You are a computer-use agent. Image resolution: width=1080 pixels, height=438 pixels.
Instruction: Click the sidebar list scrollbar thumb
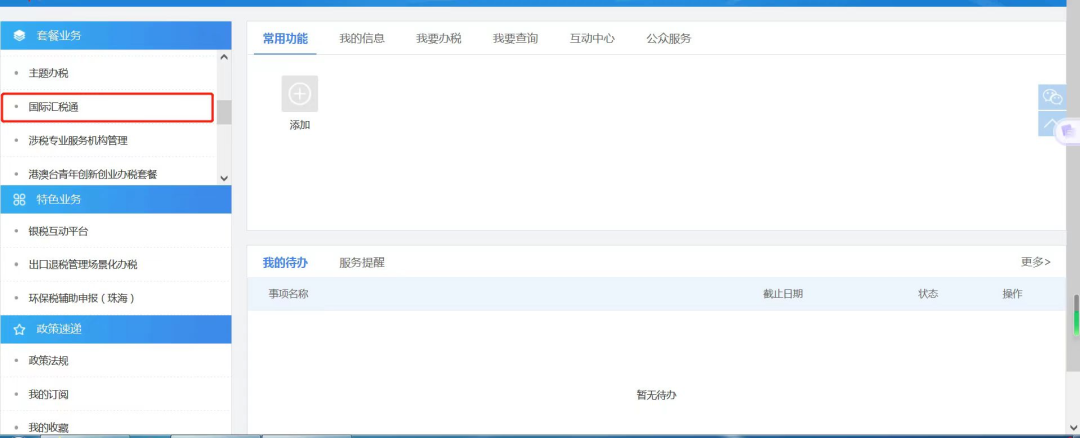point(224,112)
